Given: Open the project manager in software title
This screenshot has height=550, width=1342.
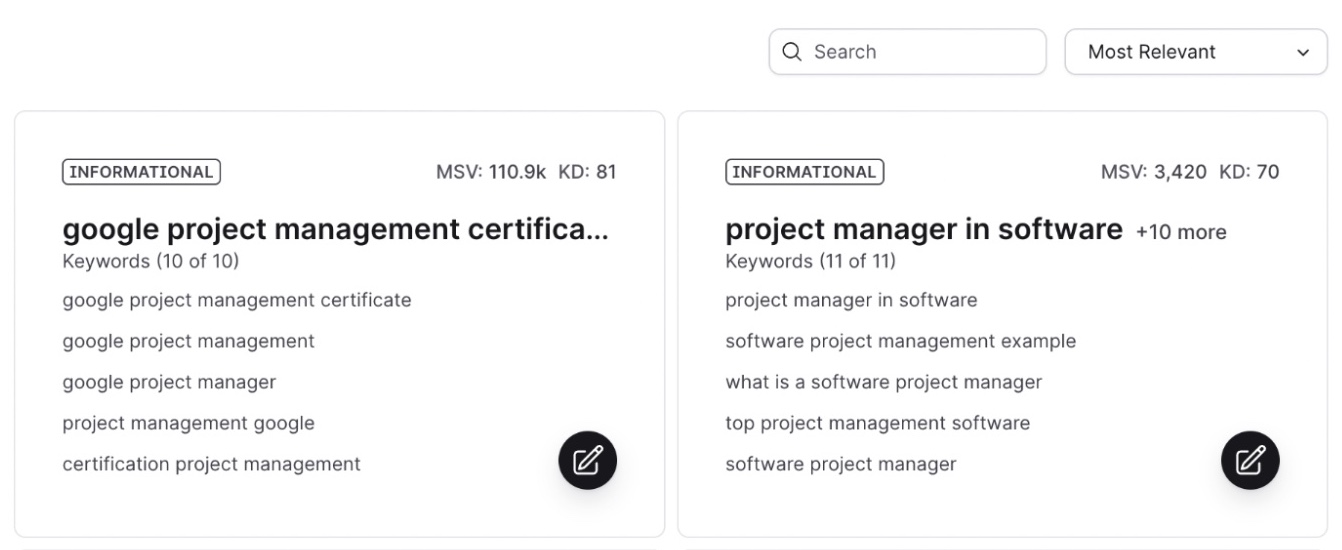Looking at the screenshot, I should 923,230.
